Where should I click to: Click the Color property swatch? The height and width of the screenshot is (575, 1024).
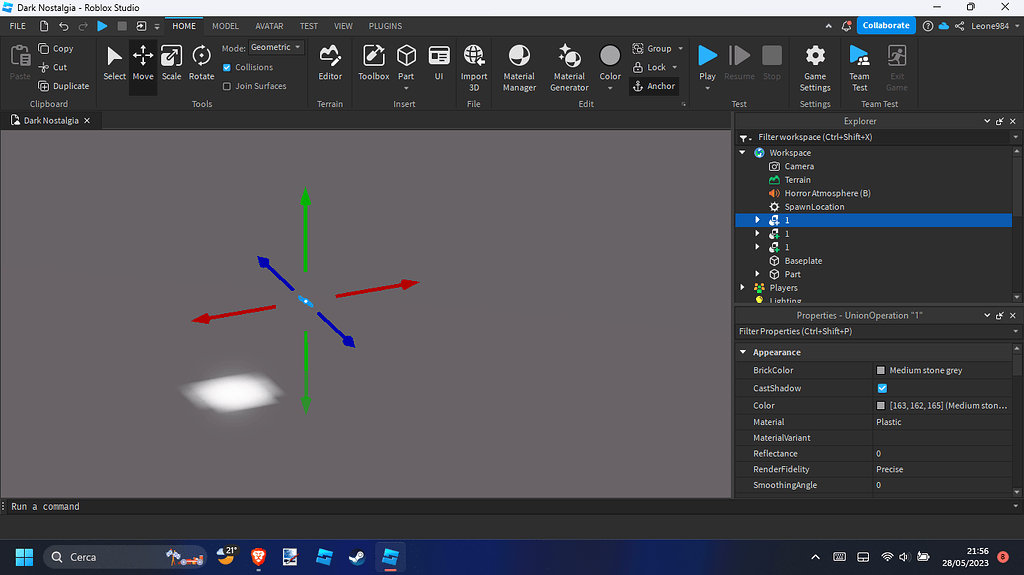point(880,406)
